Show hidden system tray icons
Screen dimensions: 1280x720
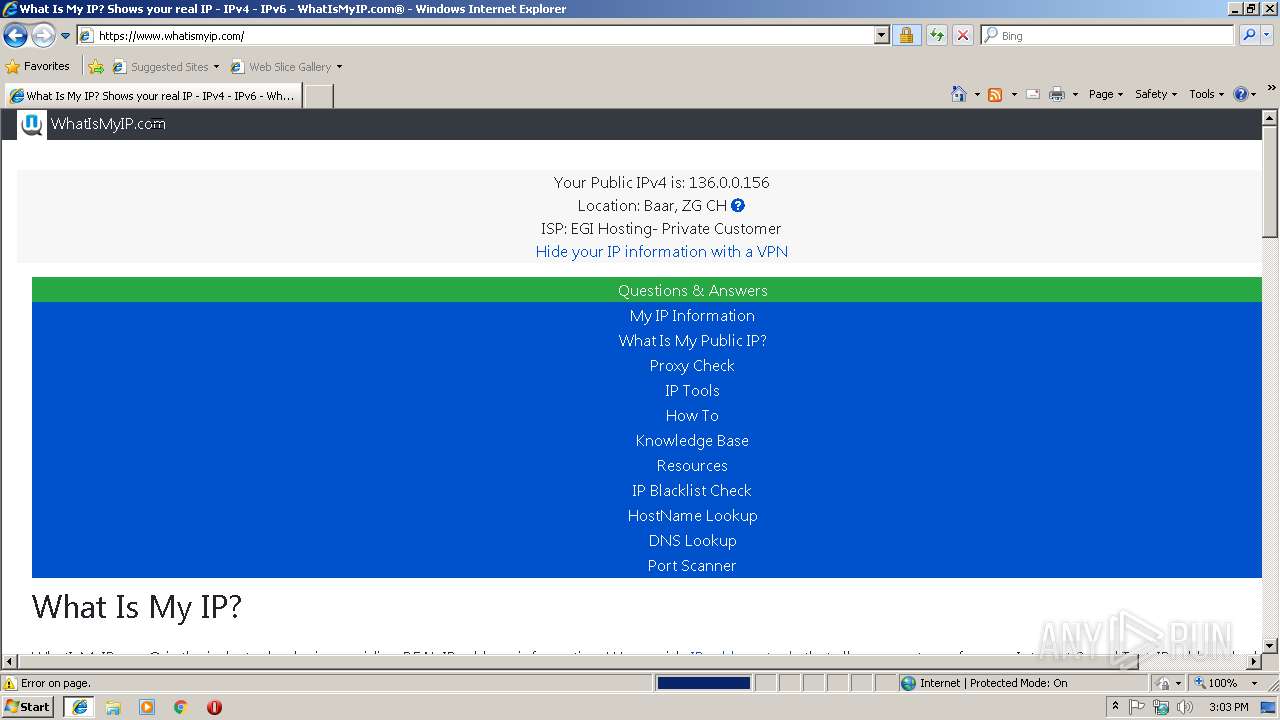[x=1116, y=707]
